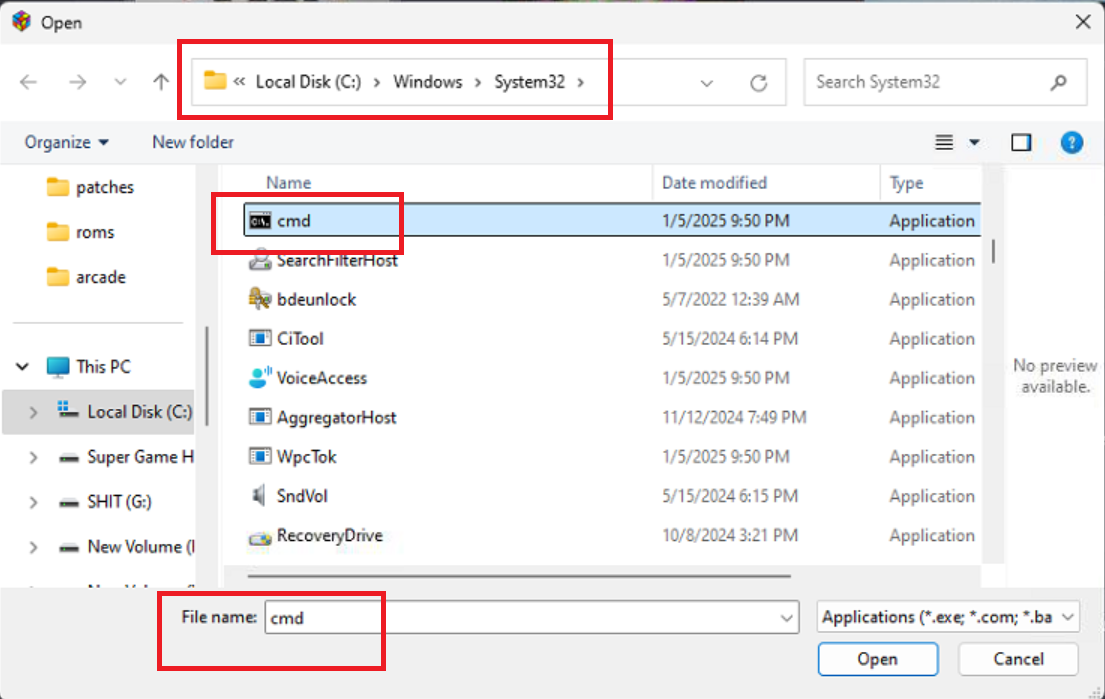Select the bdeunlock application icon
The width and height of the screenshot is (1105, 699).
[260, 299]
